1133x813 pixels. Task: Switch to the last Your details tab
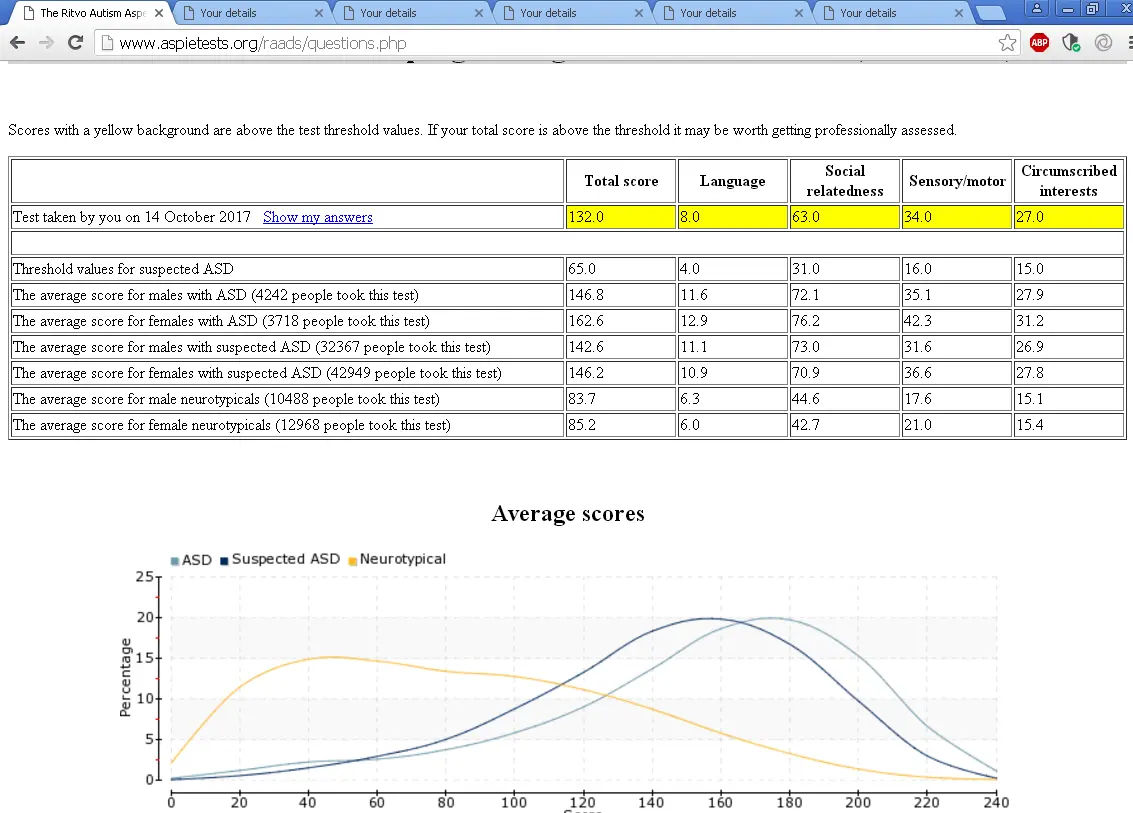pyautogui.click(x=893, y=13)
